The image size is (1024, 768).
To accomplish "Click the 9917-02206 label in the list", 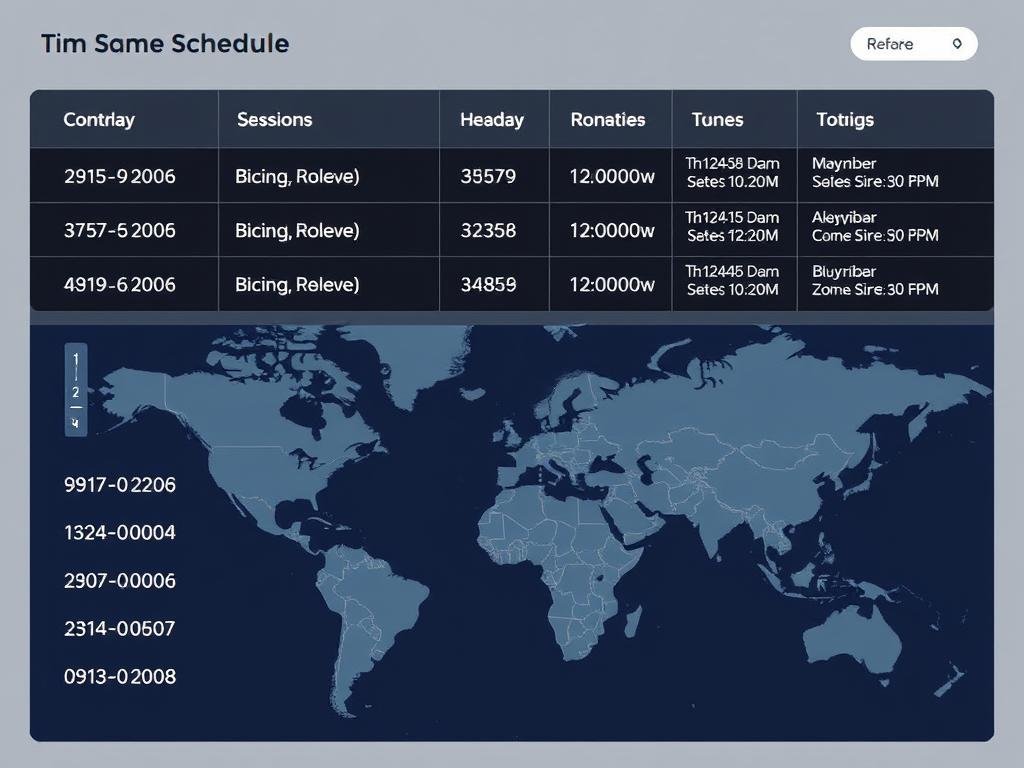I will (120, 484).
